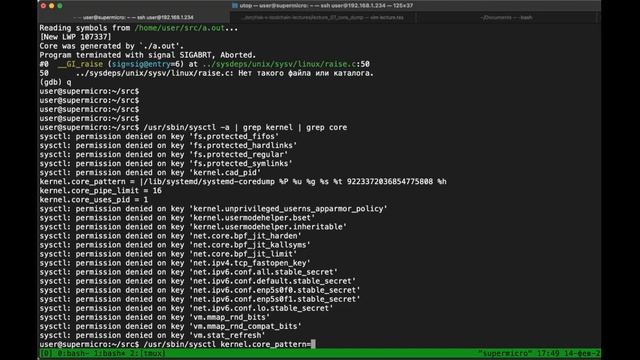Screen dimensions: 640x360
Task: Click 'net.ipv4.tcp_fastopen_key' key
Action: point(250,263)
